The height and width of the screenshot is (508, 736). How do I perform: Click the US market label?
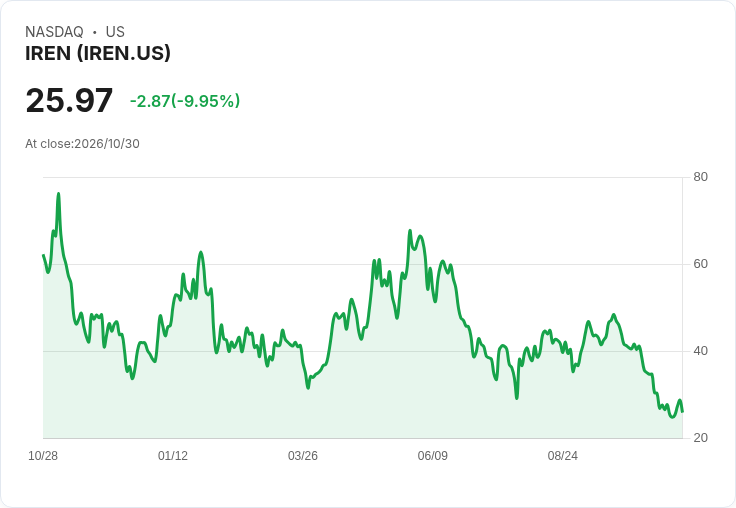115,32
